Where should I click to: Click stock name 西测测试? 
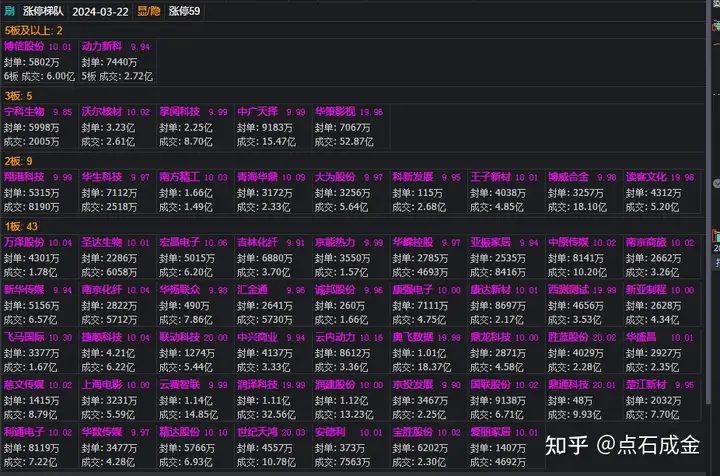(568, 290)
